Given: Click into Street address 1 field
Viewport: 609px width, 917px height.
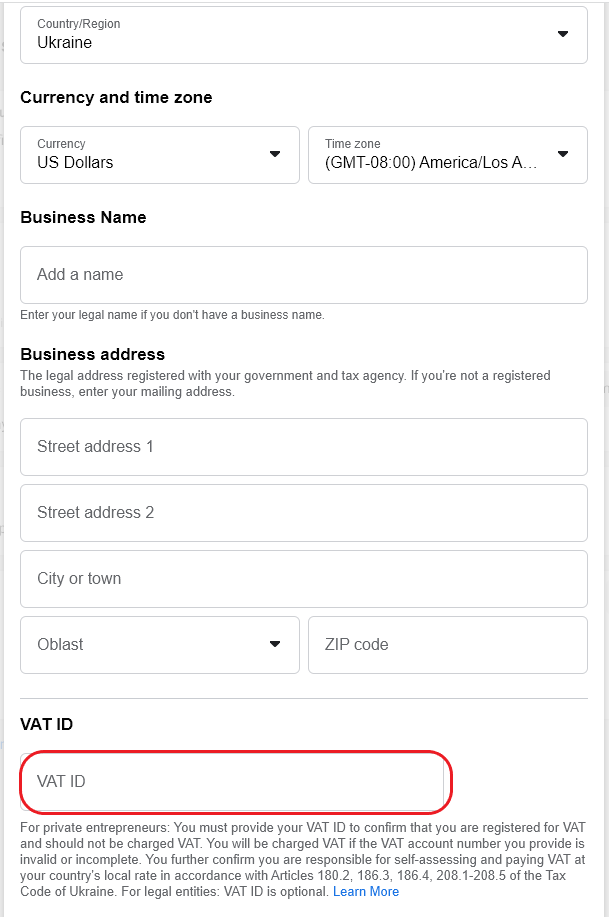Looking at the screenshot, I should click(303, 447).
